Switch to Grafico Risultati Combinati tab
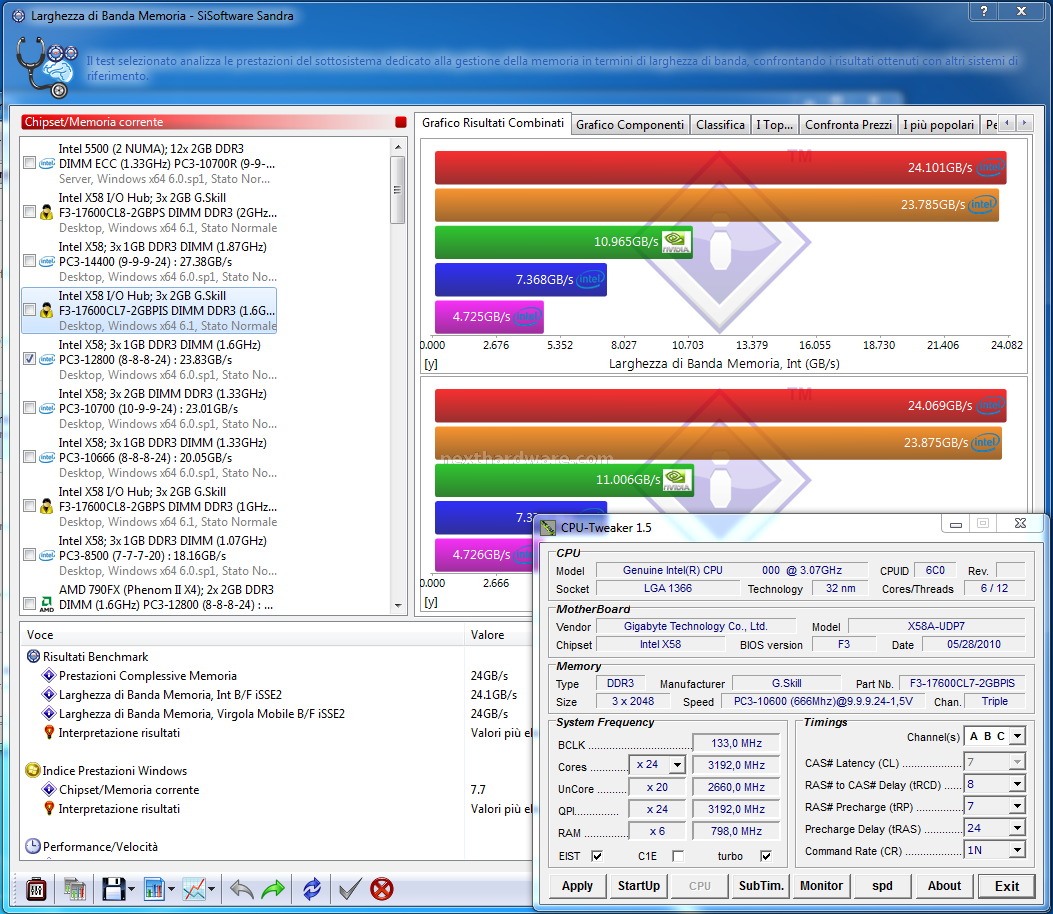This screenshot has width=1053, height=914. tap(492, 123)
